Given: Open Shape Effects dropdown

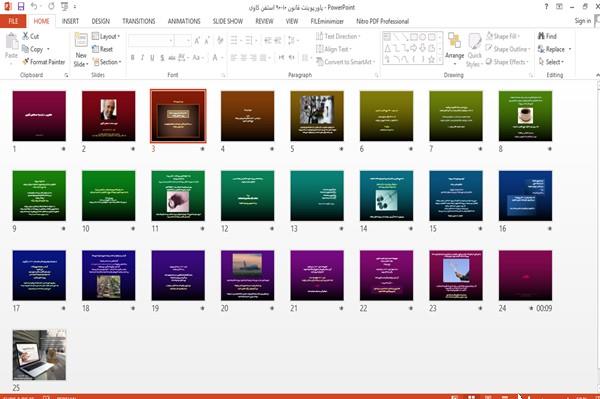Looking at the screenshot, I should (507, 62).
